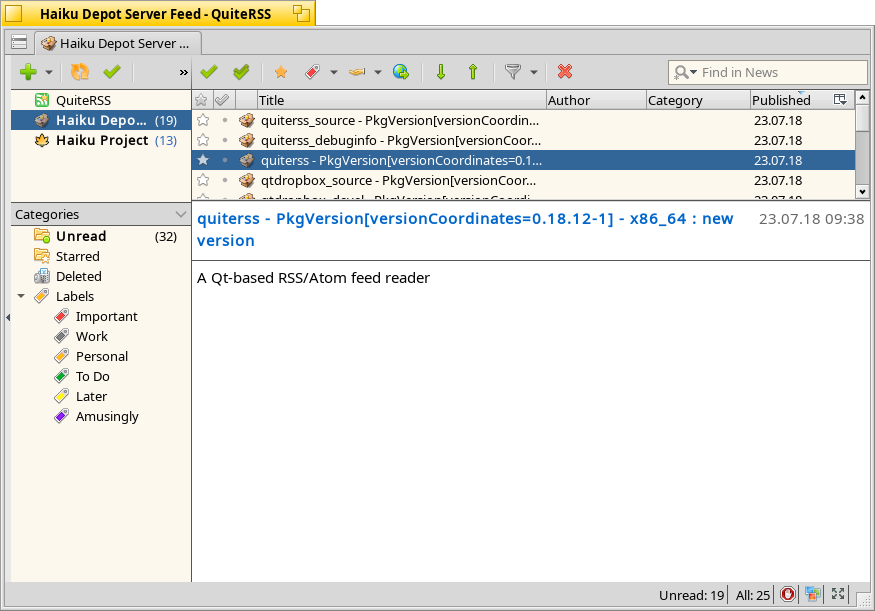Toggle star on quiterss_source row
Image resolution: width=875 pixels, height=611 pixels.
[203, 121]
